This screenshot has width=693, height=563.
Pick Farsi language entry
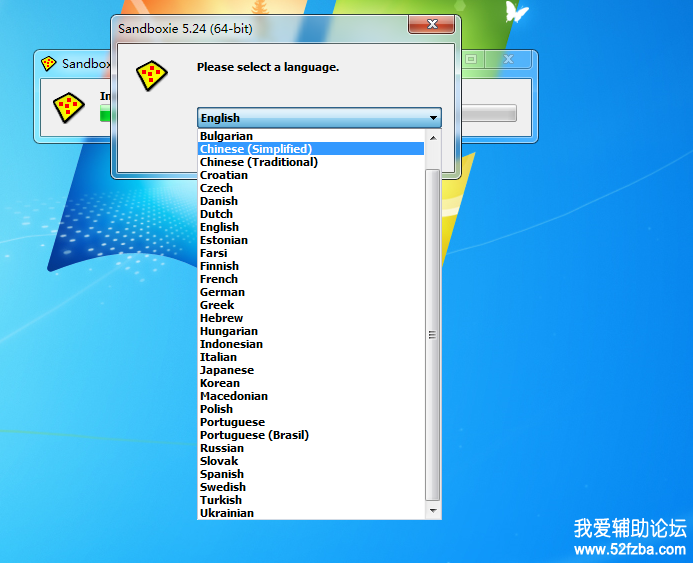coord(311,253)
